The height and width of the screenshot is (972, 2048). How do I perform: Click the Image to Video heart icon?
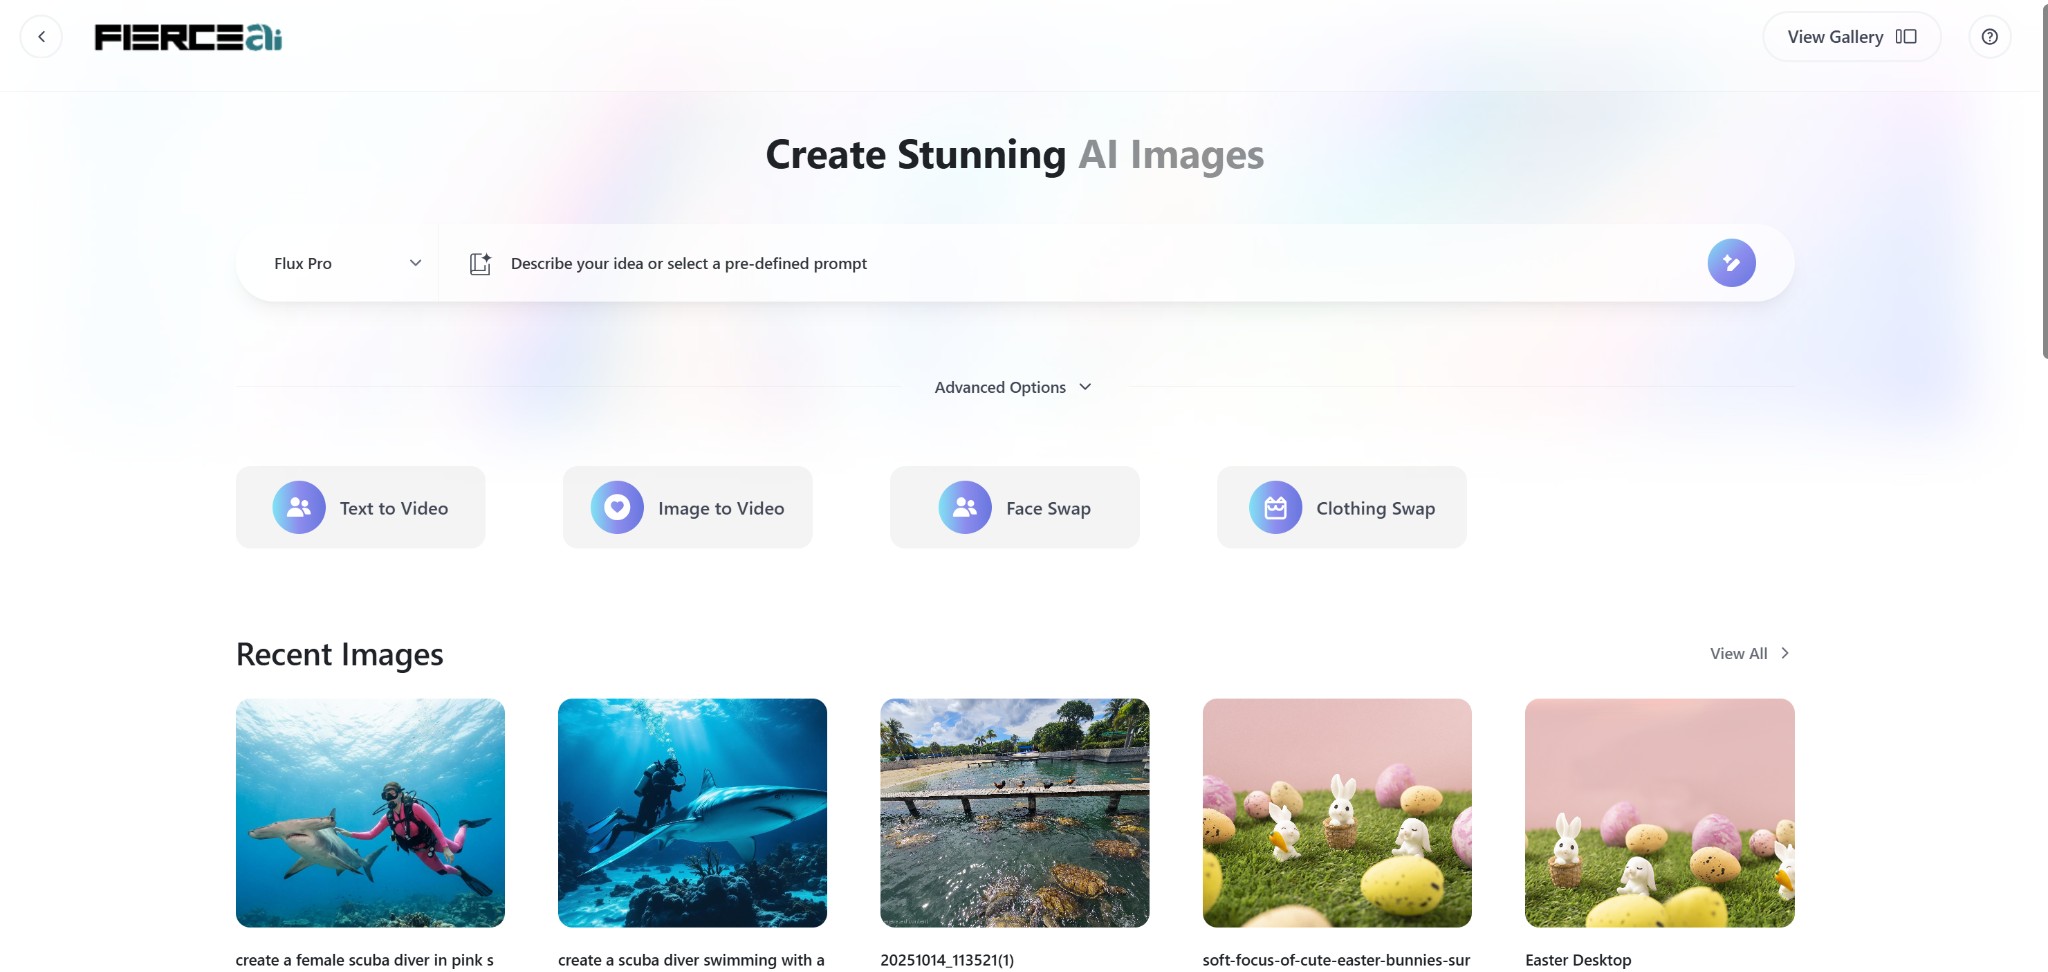617,508
